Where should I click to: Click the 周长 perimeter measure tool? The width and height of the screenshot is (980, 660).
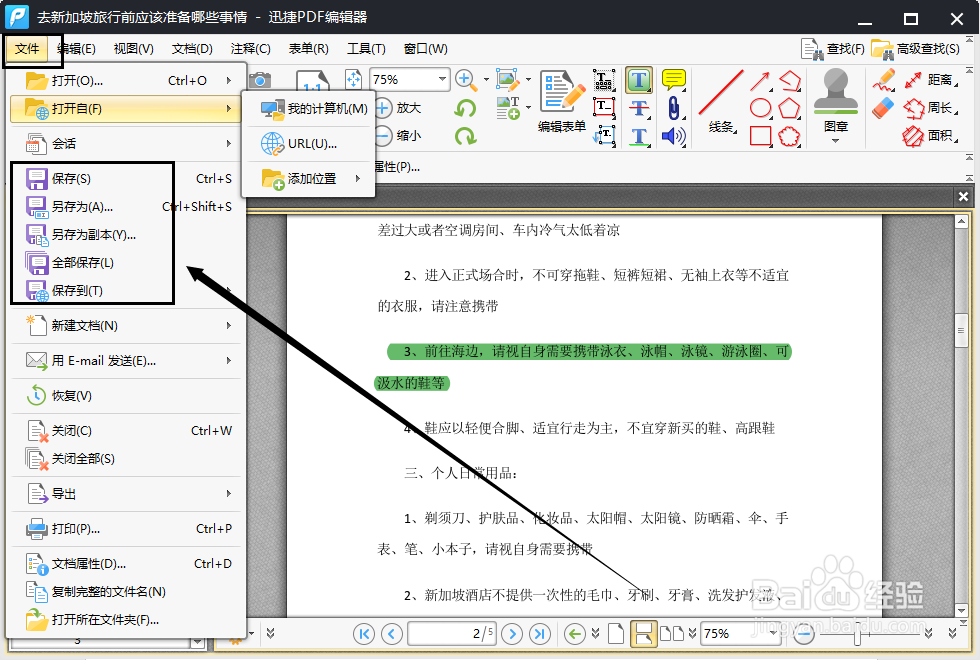point(931,108)
